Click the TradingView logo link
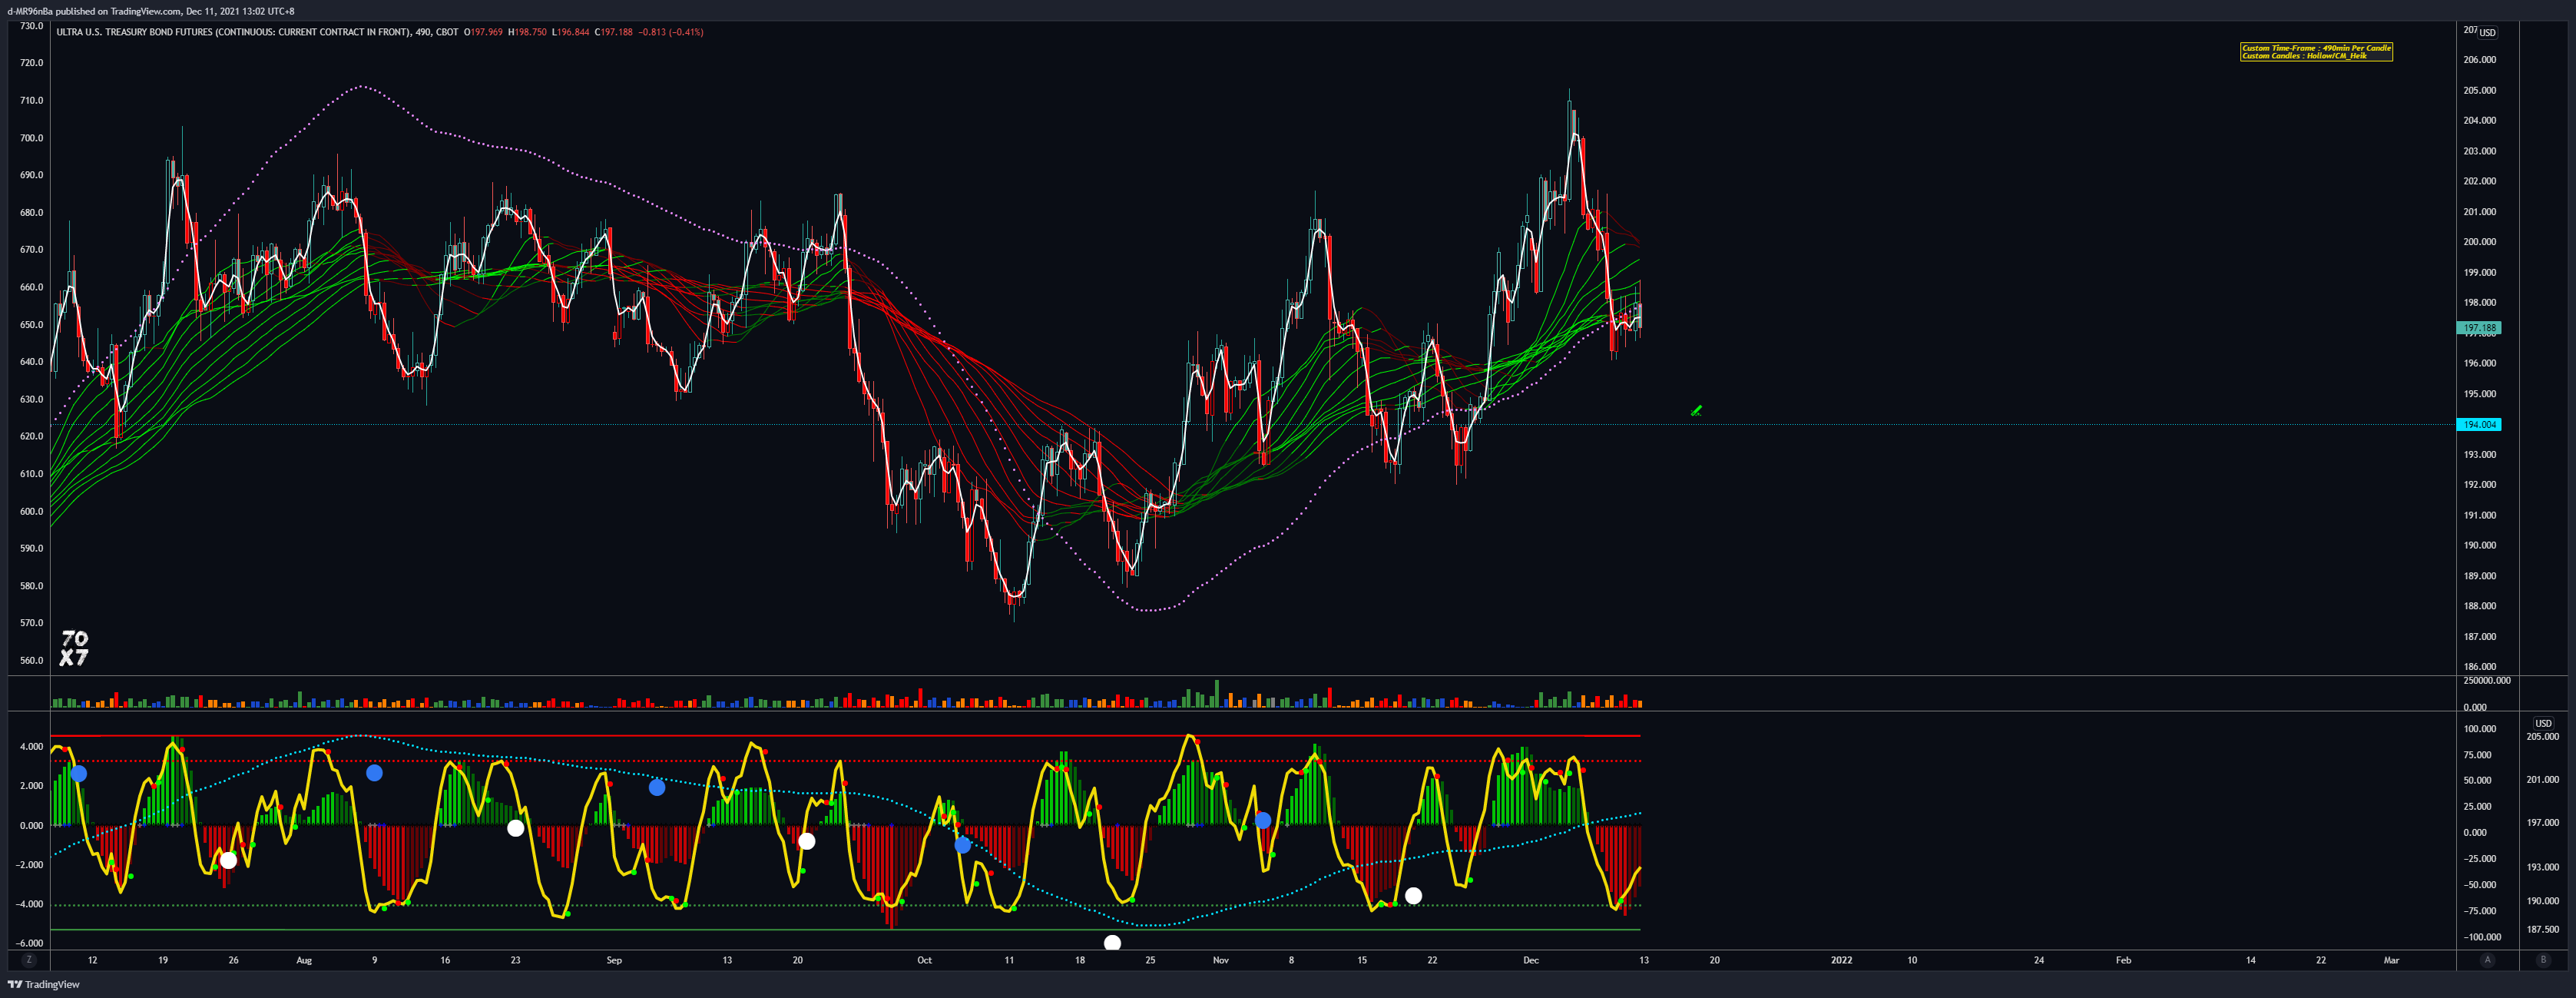Image resolution: width=2576 pixels, height=998 pixels. point(44,985)
